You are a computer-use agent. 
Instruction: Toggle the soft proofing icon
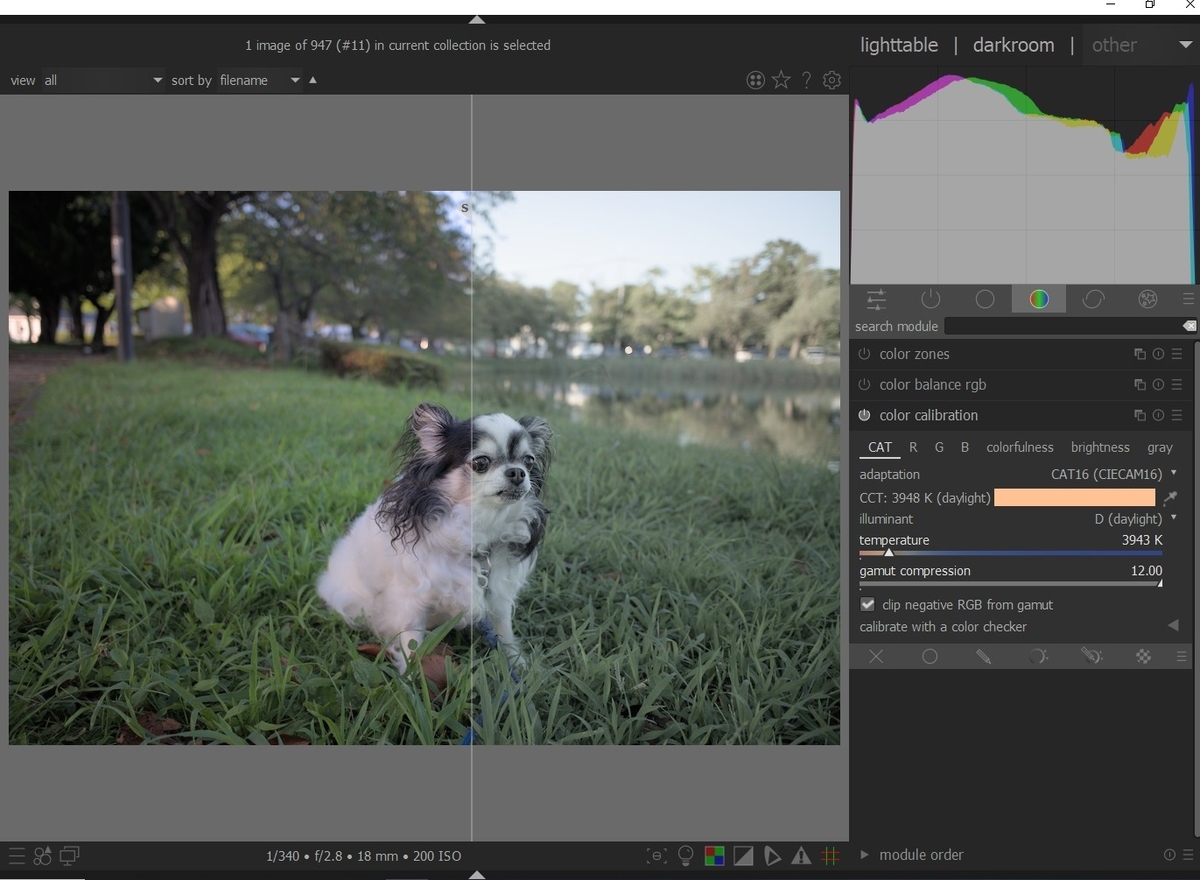pos(772,856)
